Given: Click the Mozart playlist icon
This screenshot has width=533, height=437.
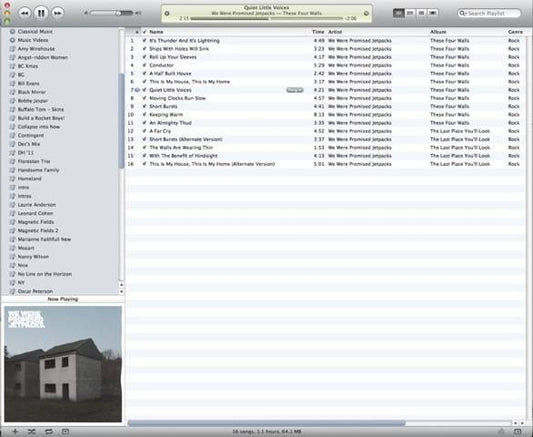Looking at the screenshot, I should (13, 248).
